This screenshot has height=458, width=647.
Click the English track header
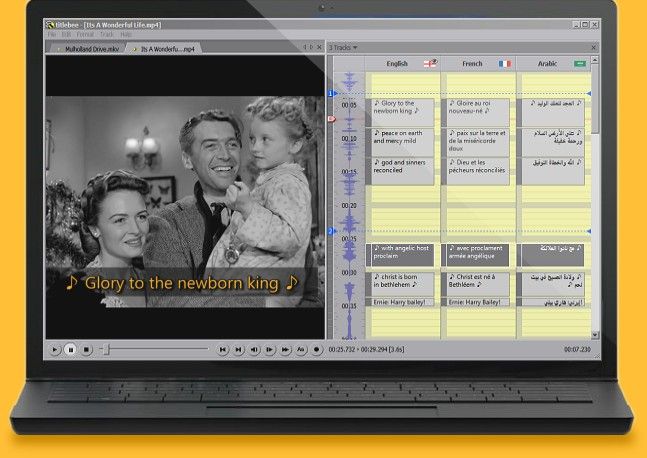tap(403, 64)
